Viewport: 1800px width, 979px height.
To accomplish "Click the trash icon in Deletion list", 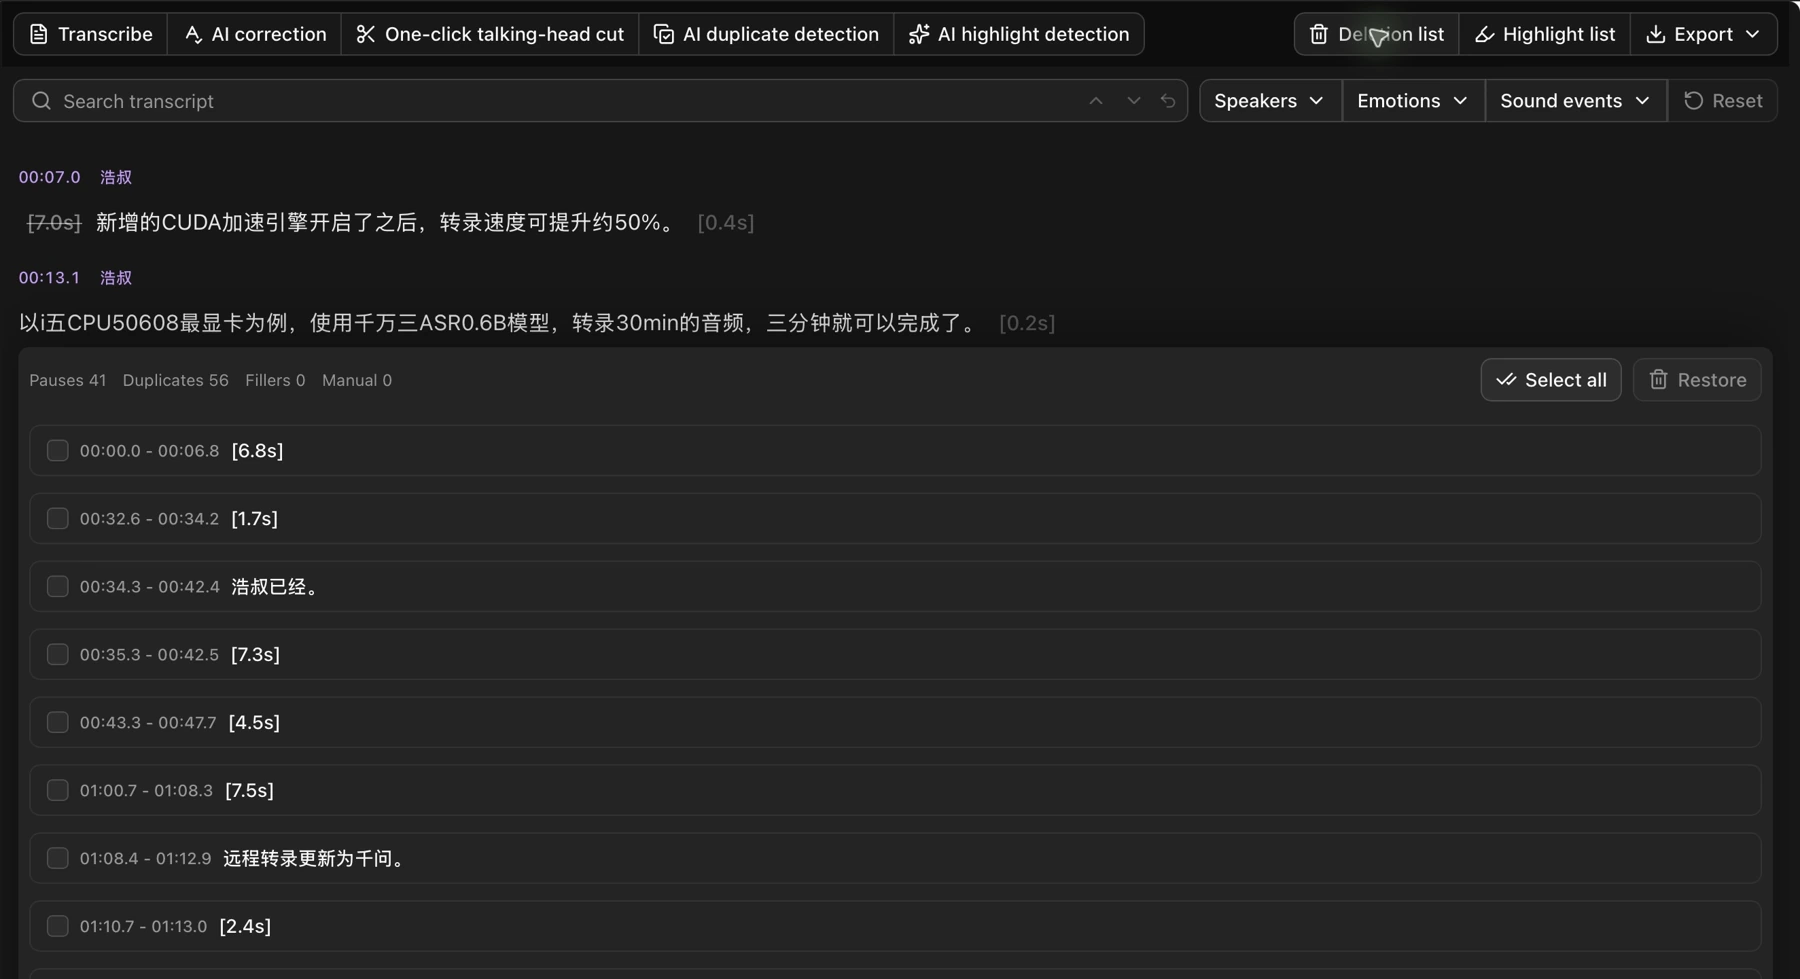I will (x=1319, y=34).
